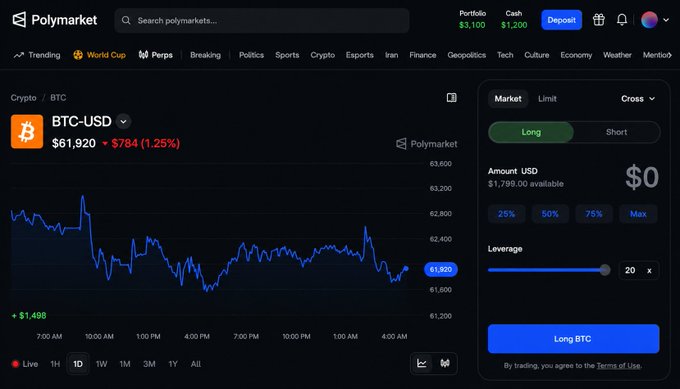Image resolution: width=680 pixels, height=389 pixels.
Task: Go to Tech category
Action: pos(505,55)
